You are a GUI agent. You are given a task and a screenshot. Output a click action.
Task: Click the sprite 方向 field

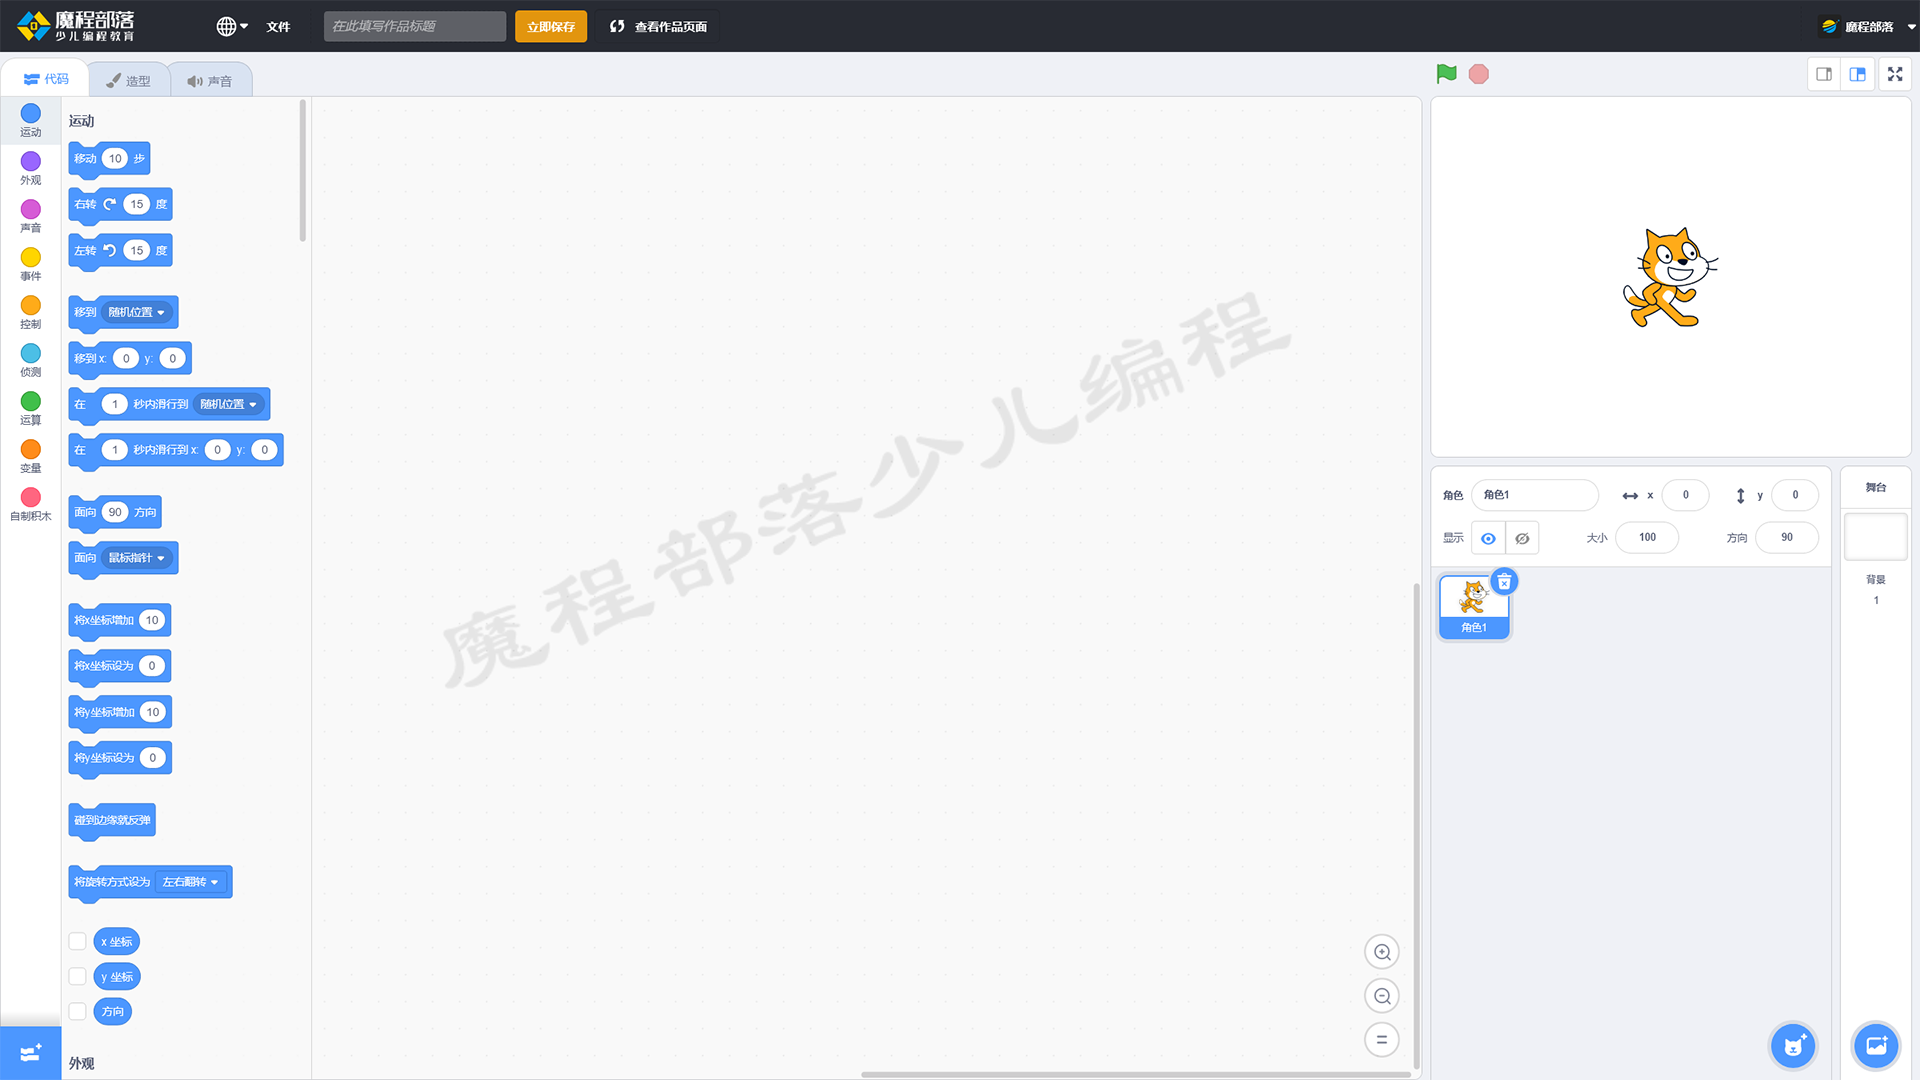coord(1787,538)
